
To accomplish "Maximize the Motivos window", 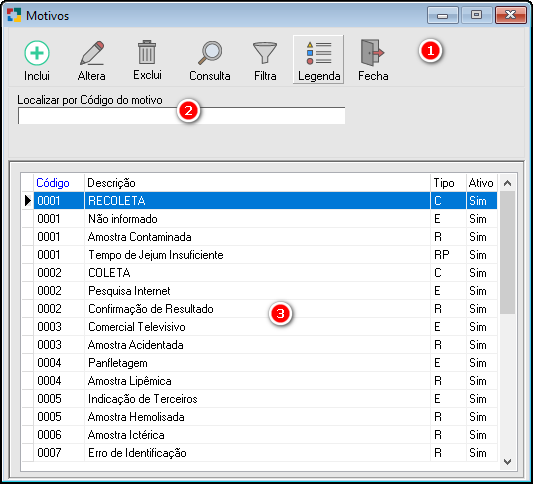I will (477, 15).
